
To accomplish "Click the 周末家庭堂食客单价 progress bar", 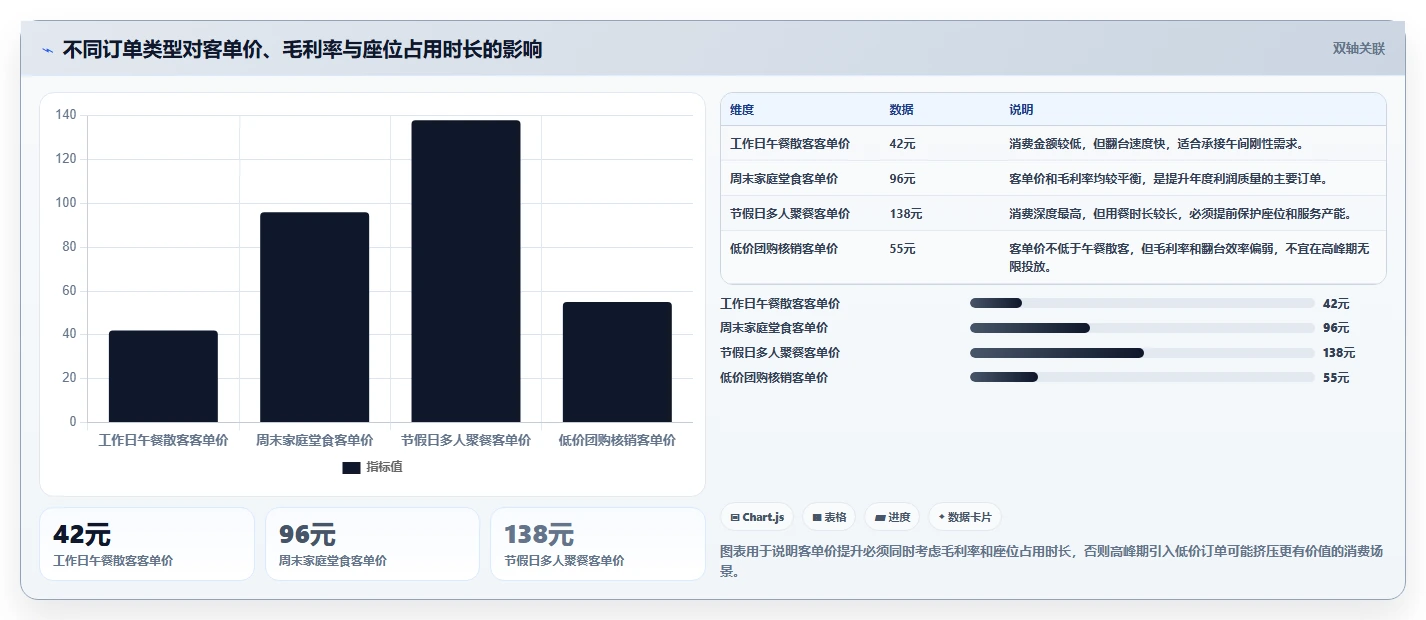I will [x=1142, y=328].
